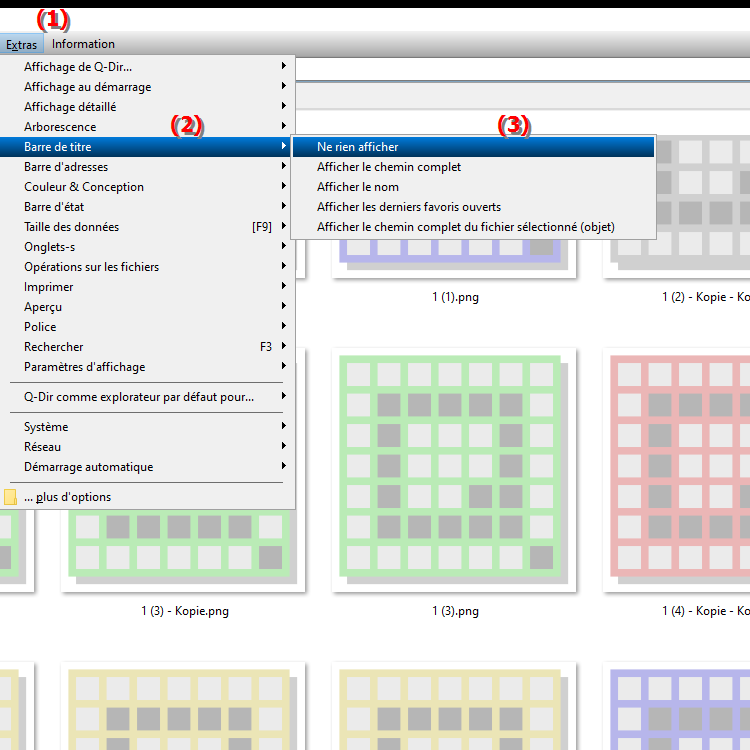Open Affichage de Q-Dir submenu

click(147, 66)
